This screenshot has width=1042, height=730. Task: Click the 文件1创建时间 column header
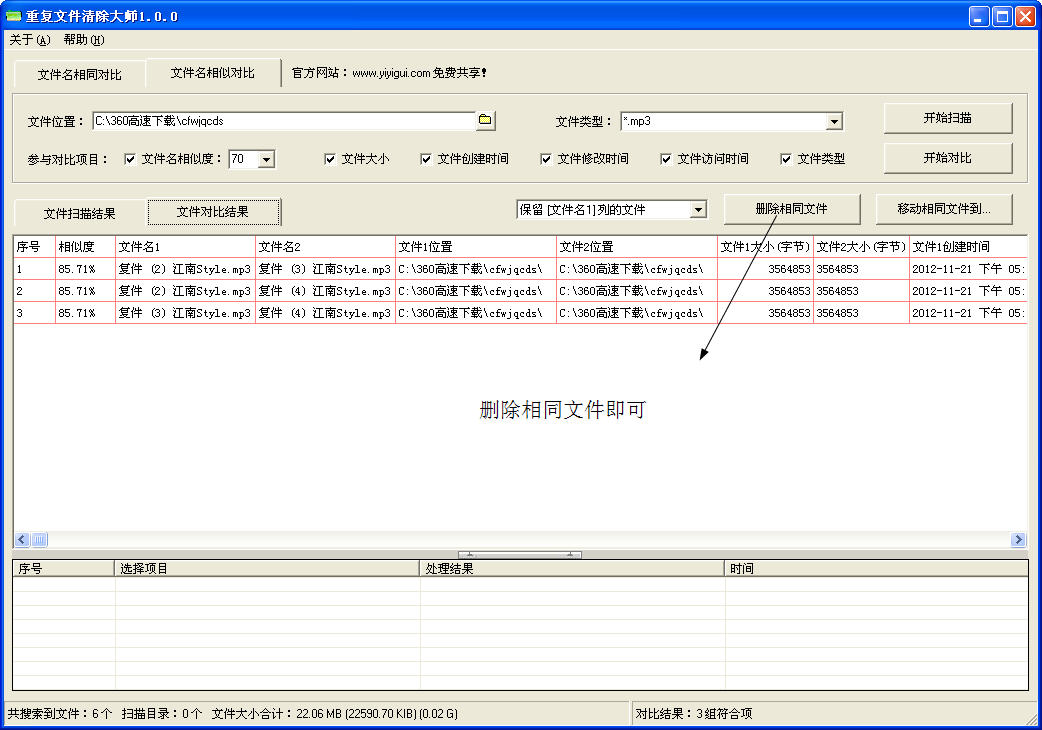tap(968, 246)
